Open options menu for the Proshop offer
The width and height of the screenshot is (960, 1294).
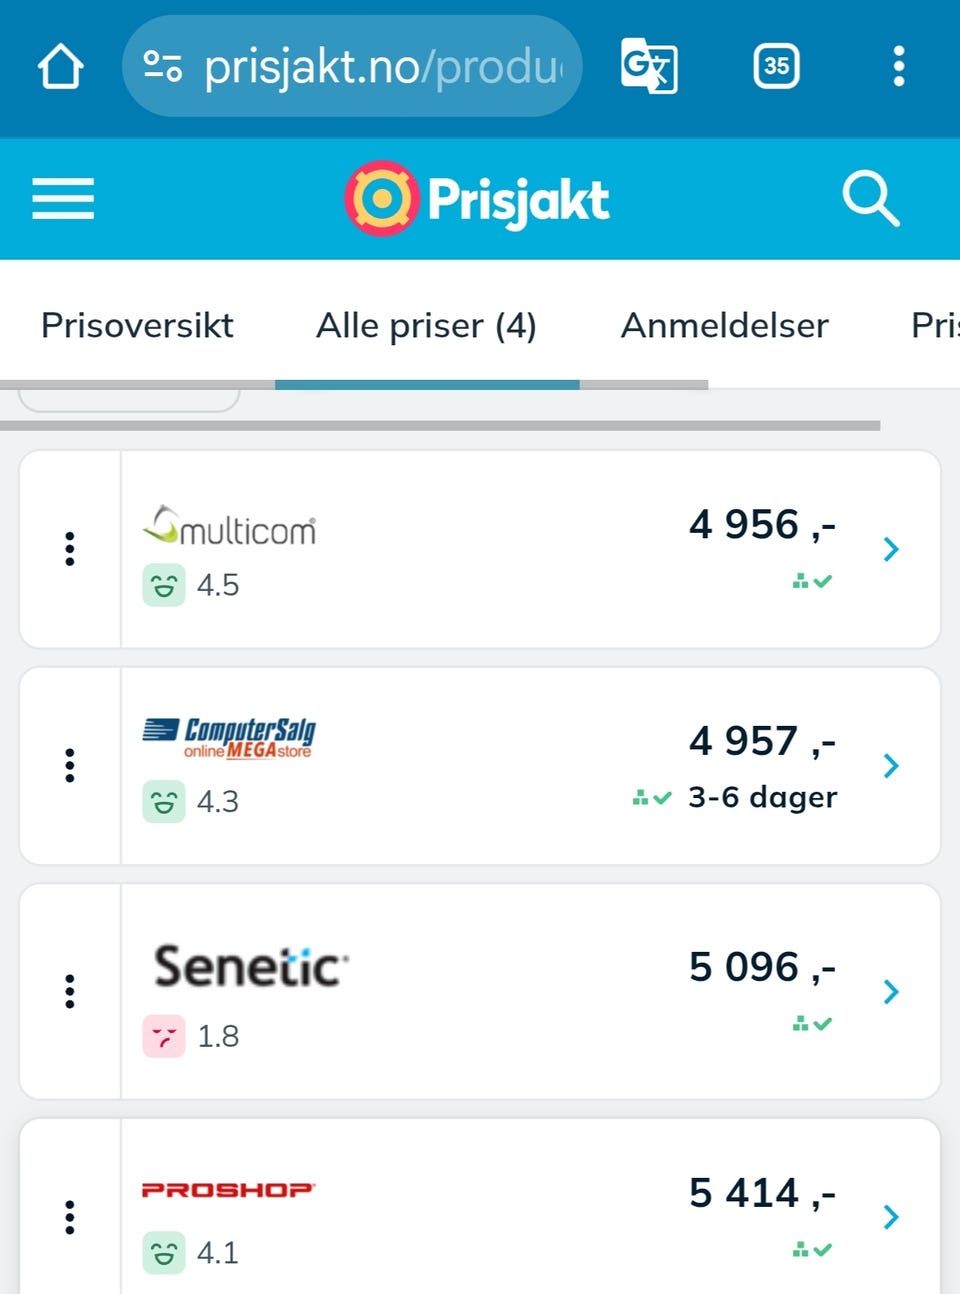click(x=70, y=1217)
